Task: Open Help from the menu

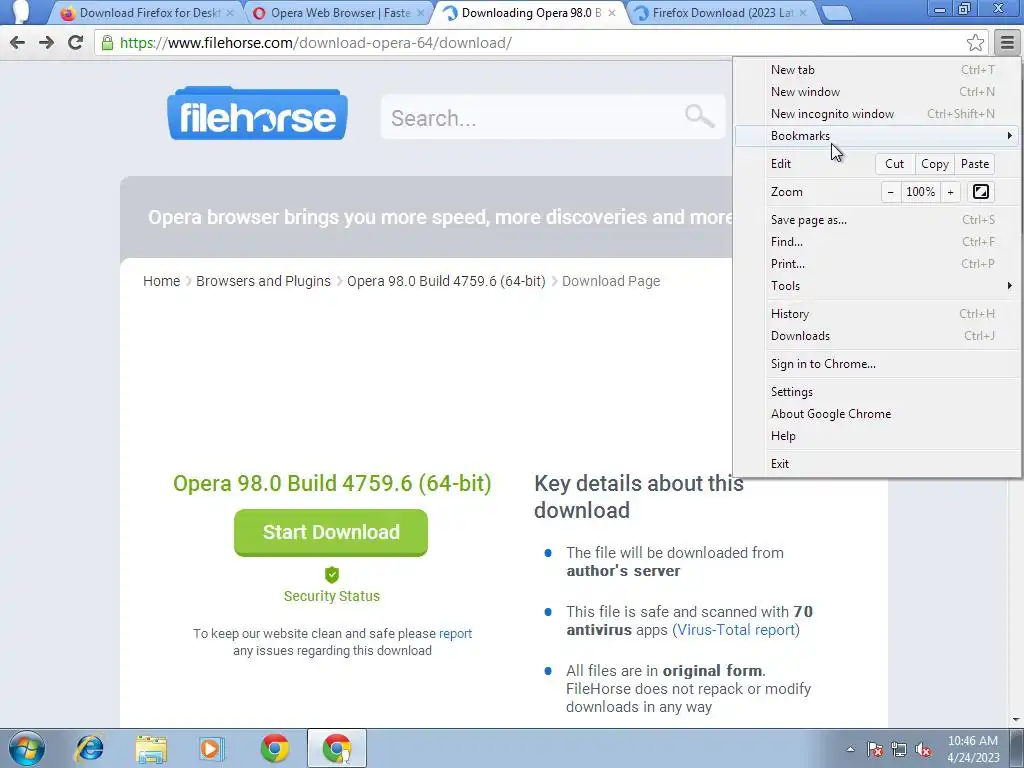Action: click(x=876, y=436)
